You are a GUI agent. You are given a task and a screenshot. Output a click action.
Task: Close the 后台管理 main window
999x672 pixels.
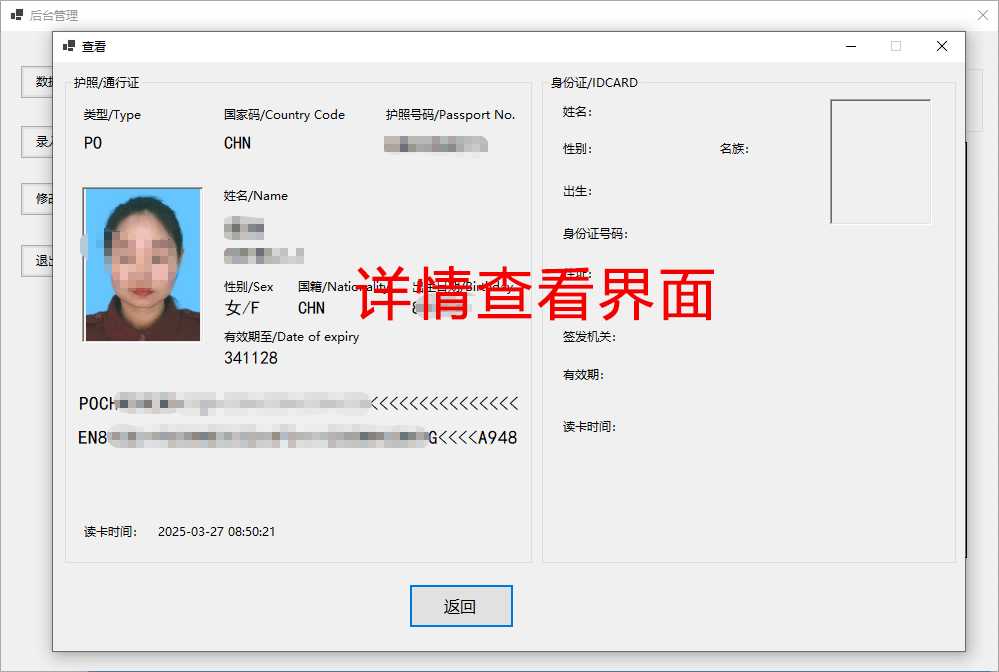[x=982, y=15]
